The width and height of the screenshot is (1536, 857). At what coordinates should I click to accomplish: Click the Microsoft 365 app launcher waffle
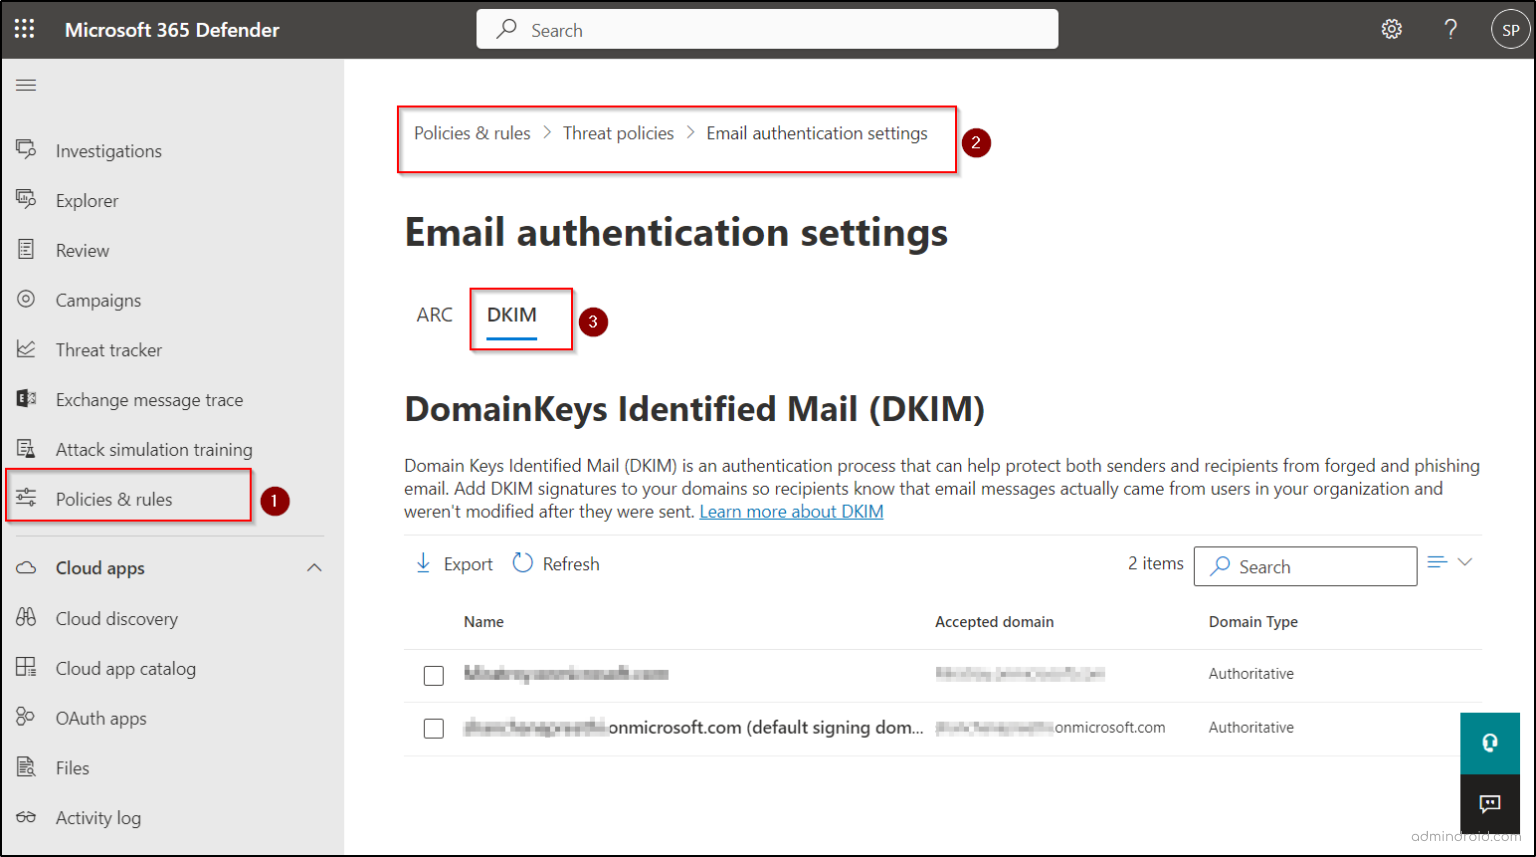[x=24, y=28]
